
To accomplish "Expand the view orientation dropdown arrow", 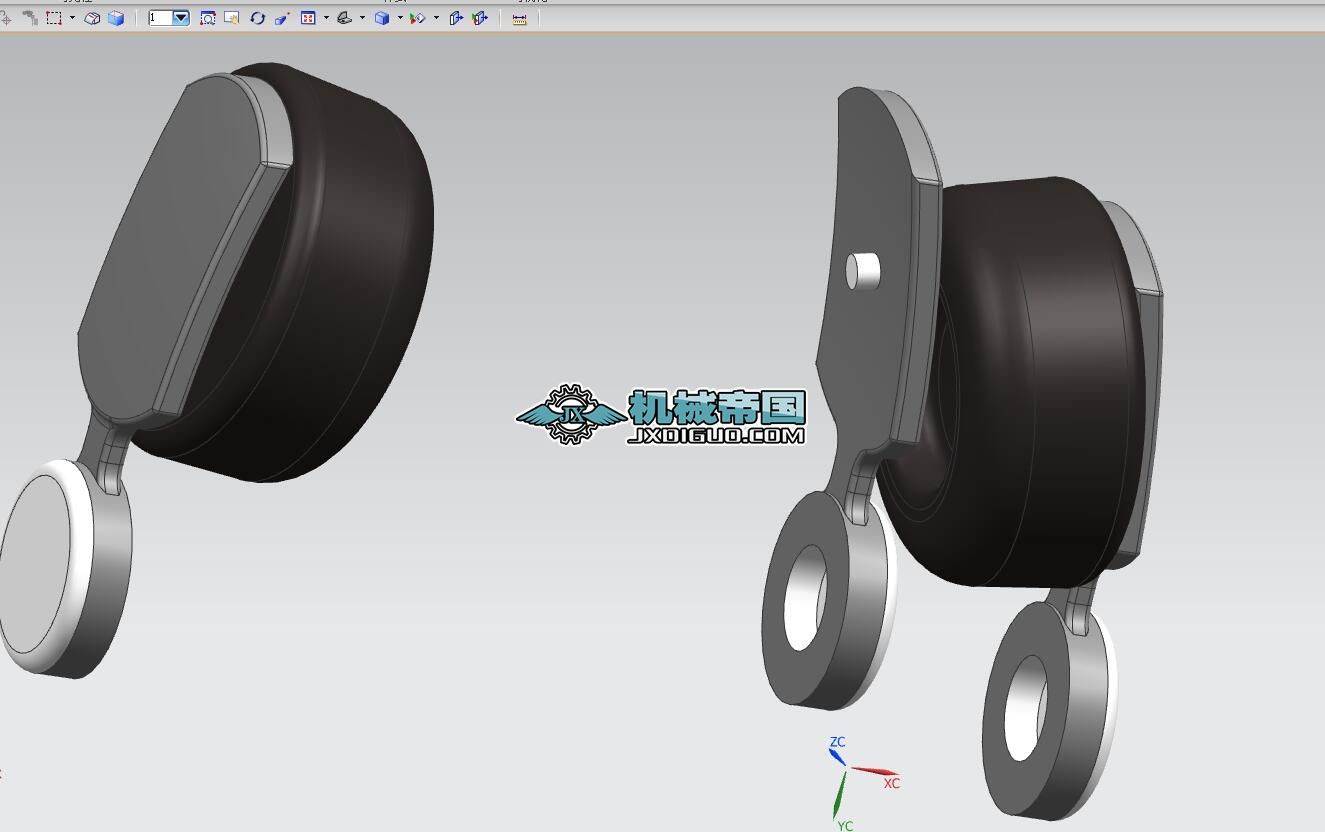I will 362,18.
